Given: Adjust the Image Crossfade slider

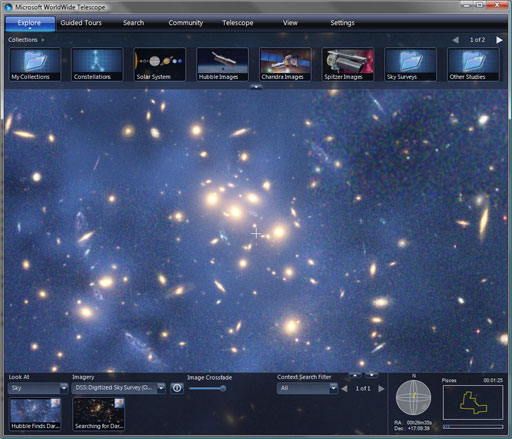Looking at the screenshot, I should 208,388.
